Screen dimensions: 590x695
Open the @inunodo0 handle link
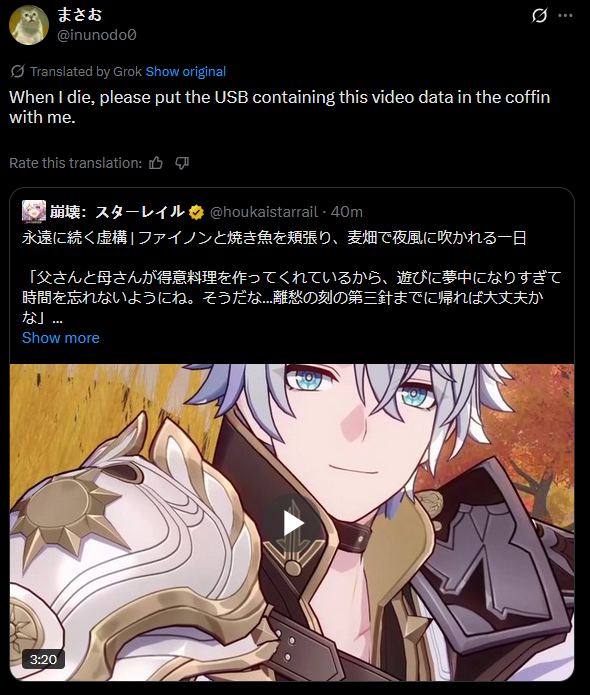click(x=97, y=35)
